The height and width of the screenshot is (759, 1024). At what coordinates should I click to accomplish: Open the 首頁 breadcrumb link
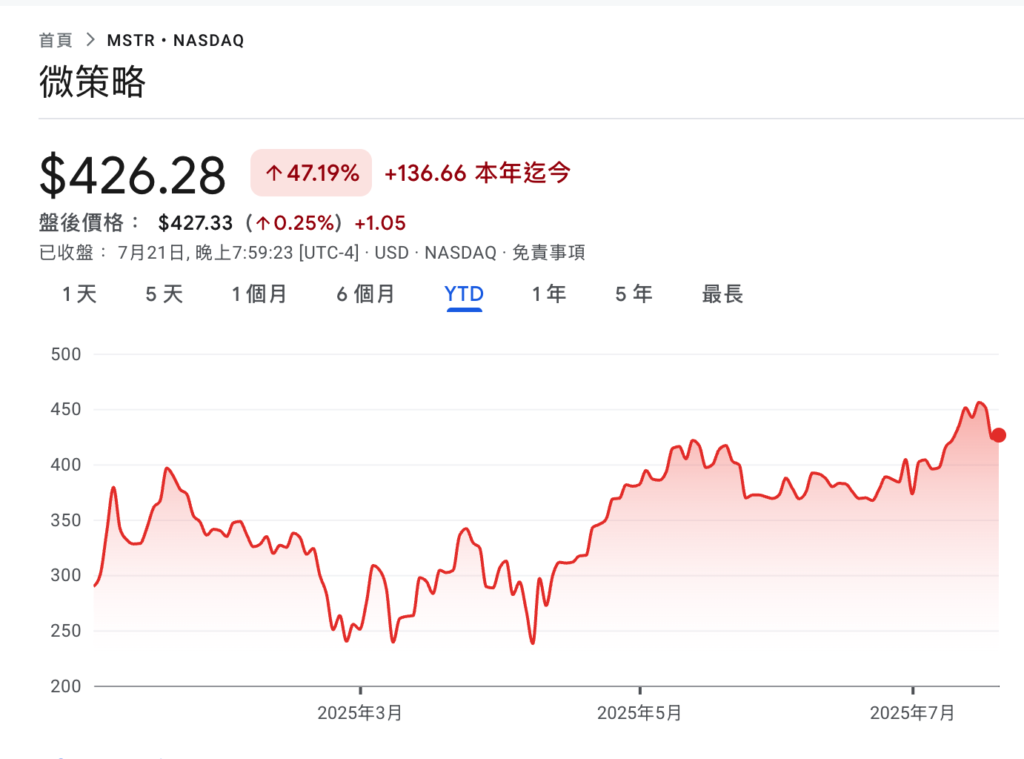[x=55, y=40]
